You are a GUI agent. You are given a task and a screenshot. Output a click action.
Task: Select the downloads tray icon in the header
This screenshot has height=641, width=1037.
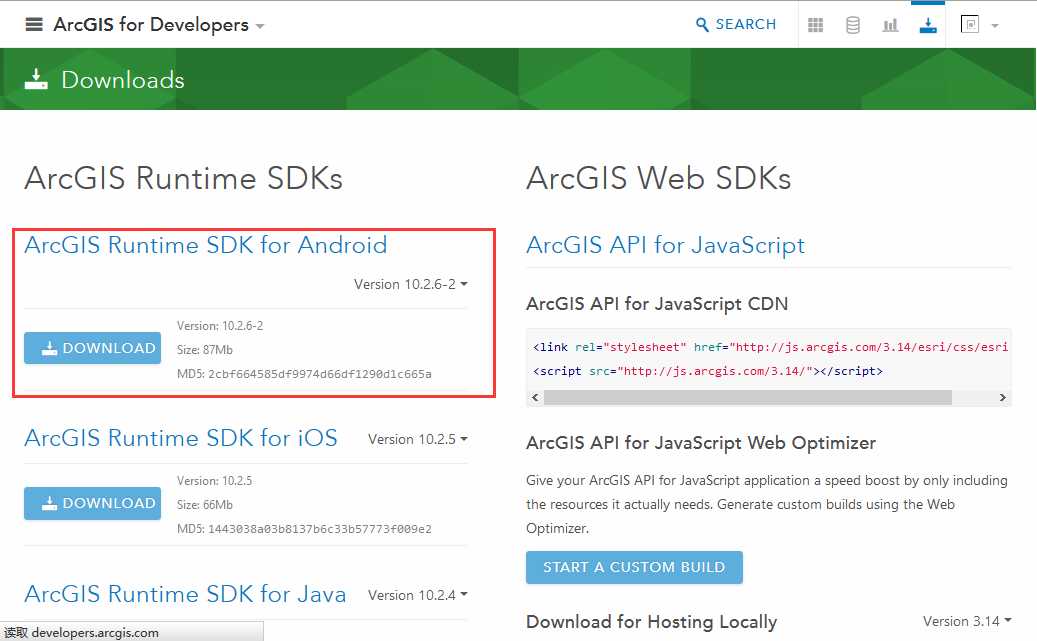[928, 25]
